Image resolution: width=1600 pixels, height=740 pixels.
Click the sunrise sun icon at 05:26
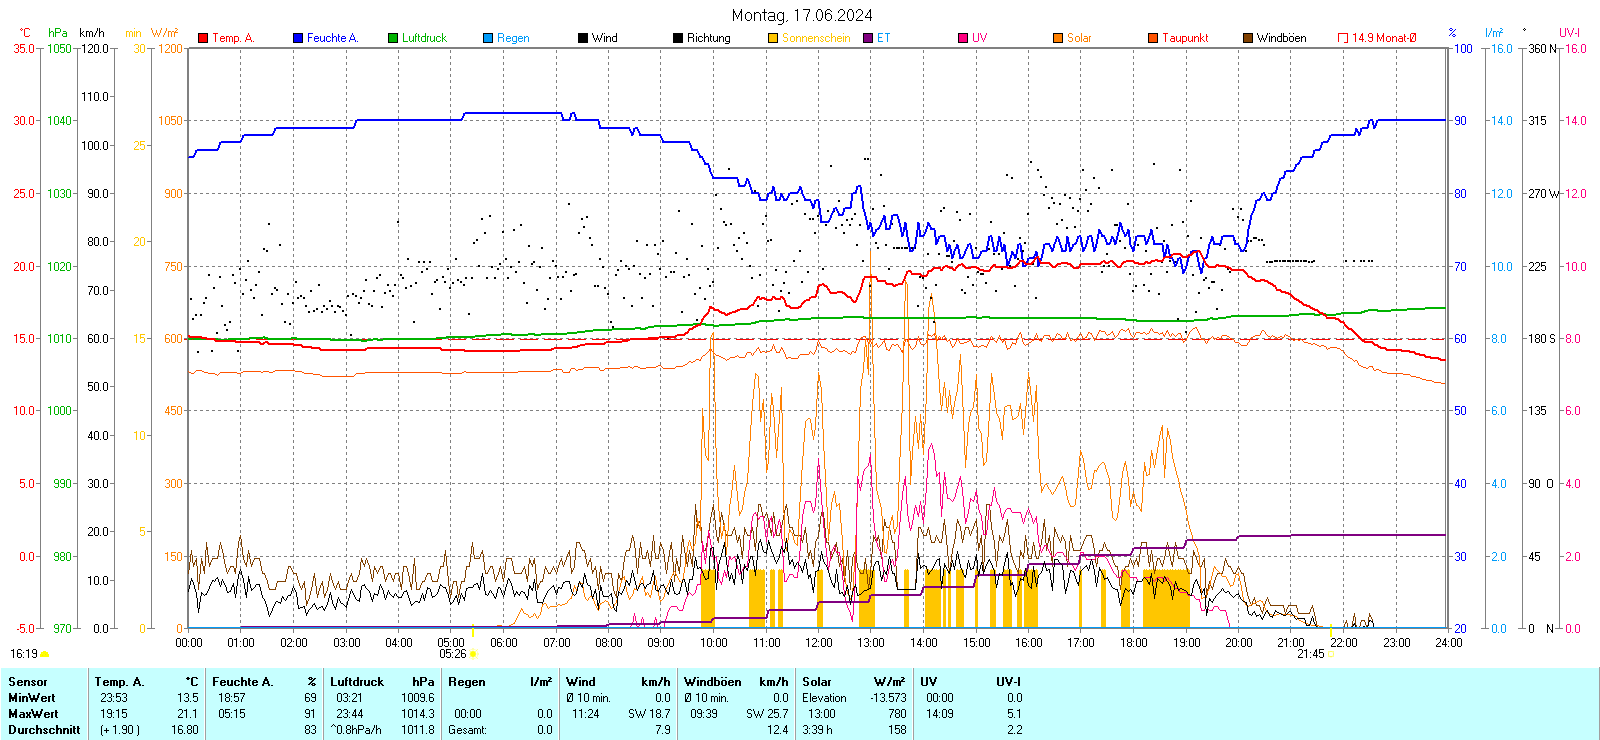pos(473,654)
